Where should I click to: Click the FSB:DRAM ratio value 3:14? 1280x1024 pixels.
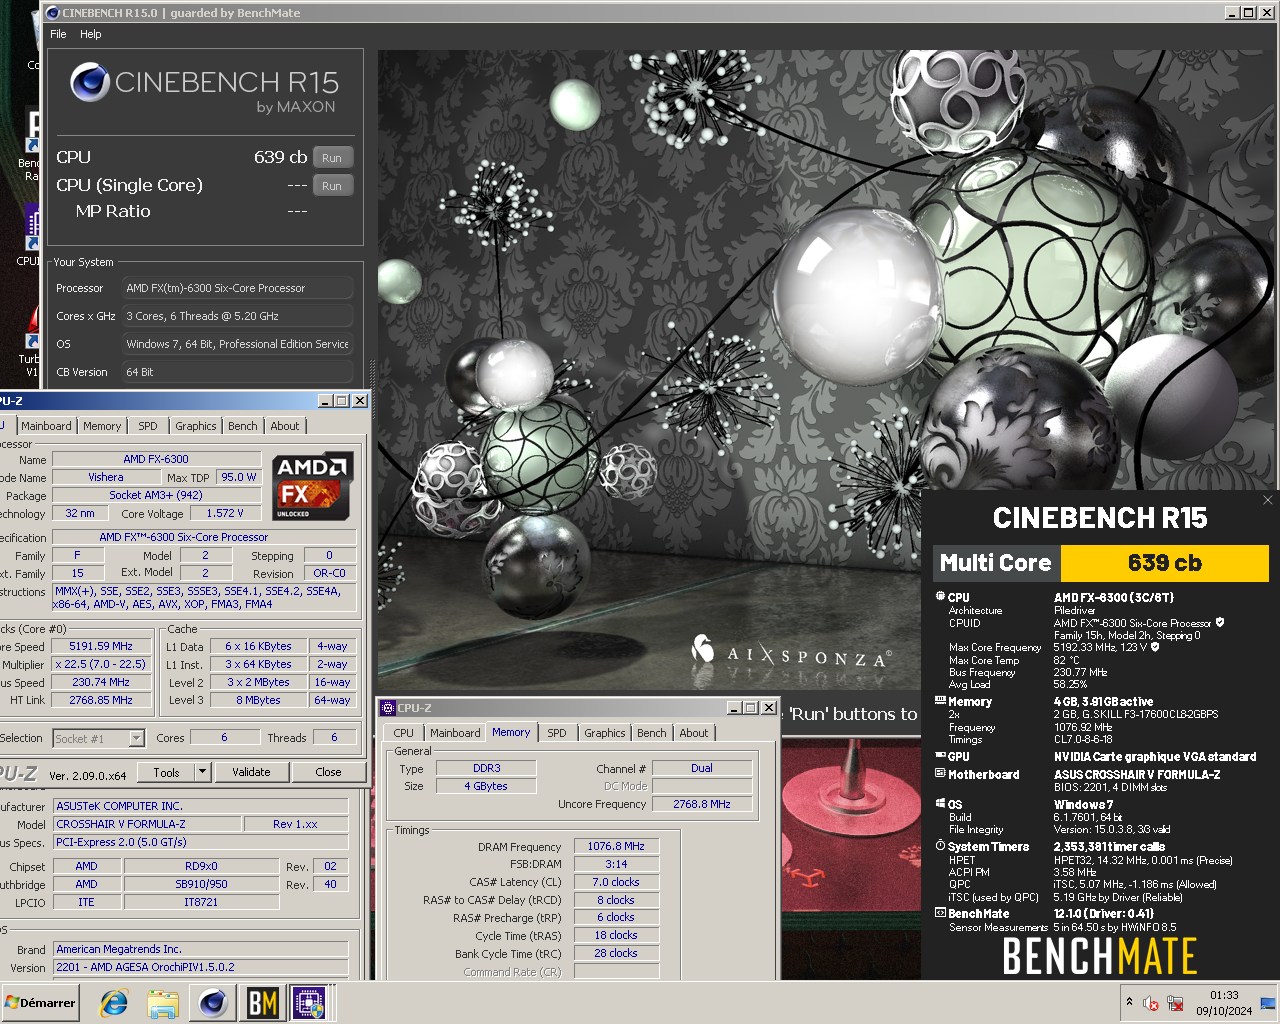click(616, 864)
